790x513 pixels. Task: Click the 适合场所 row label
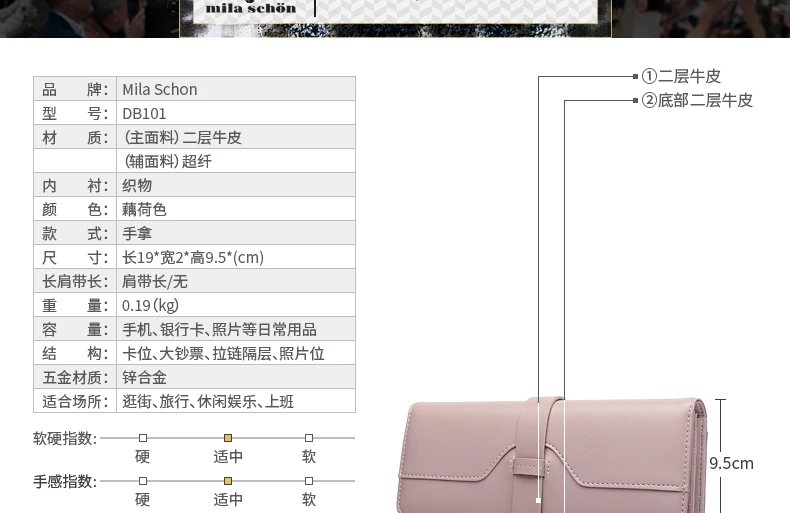pos(75,401)
